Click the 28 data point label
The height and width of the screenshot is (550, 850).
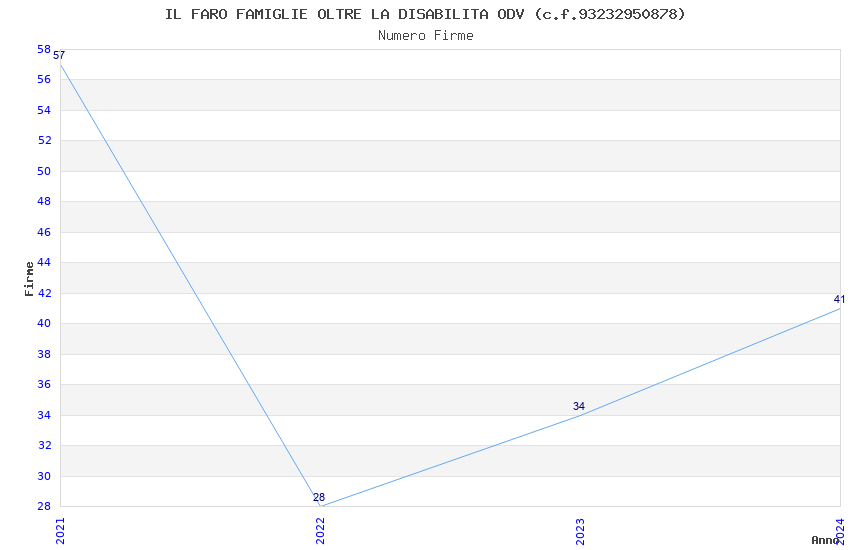pos(319,497)
